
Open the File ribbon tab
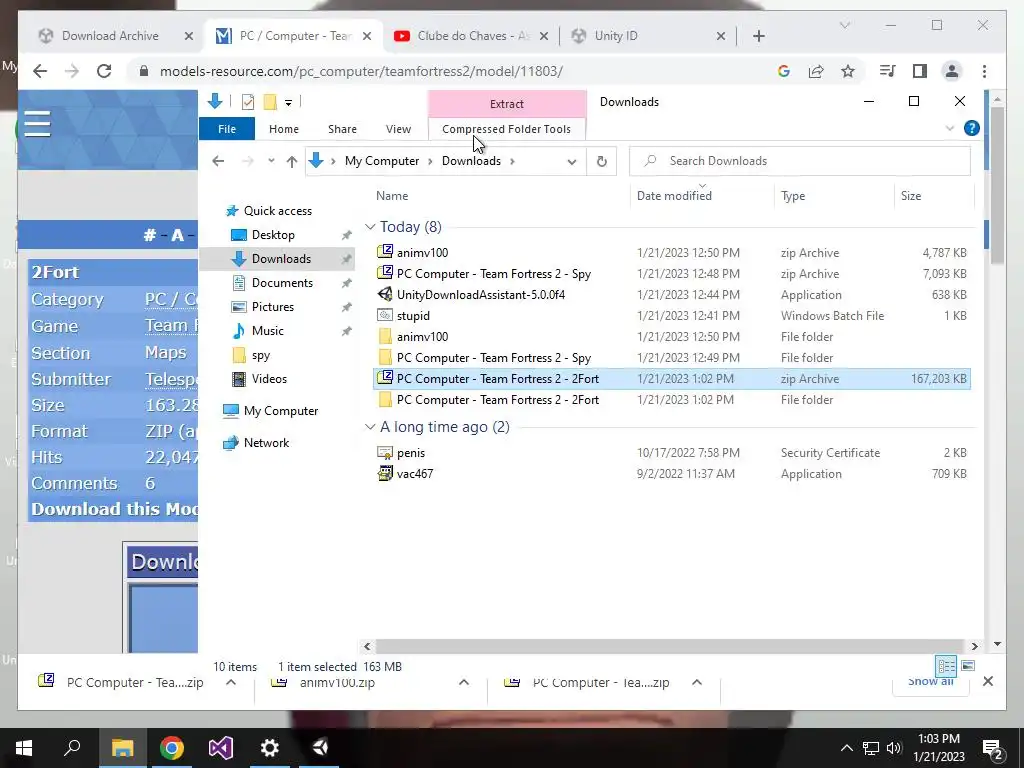pos(227,129)
